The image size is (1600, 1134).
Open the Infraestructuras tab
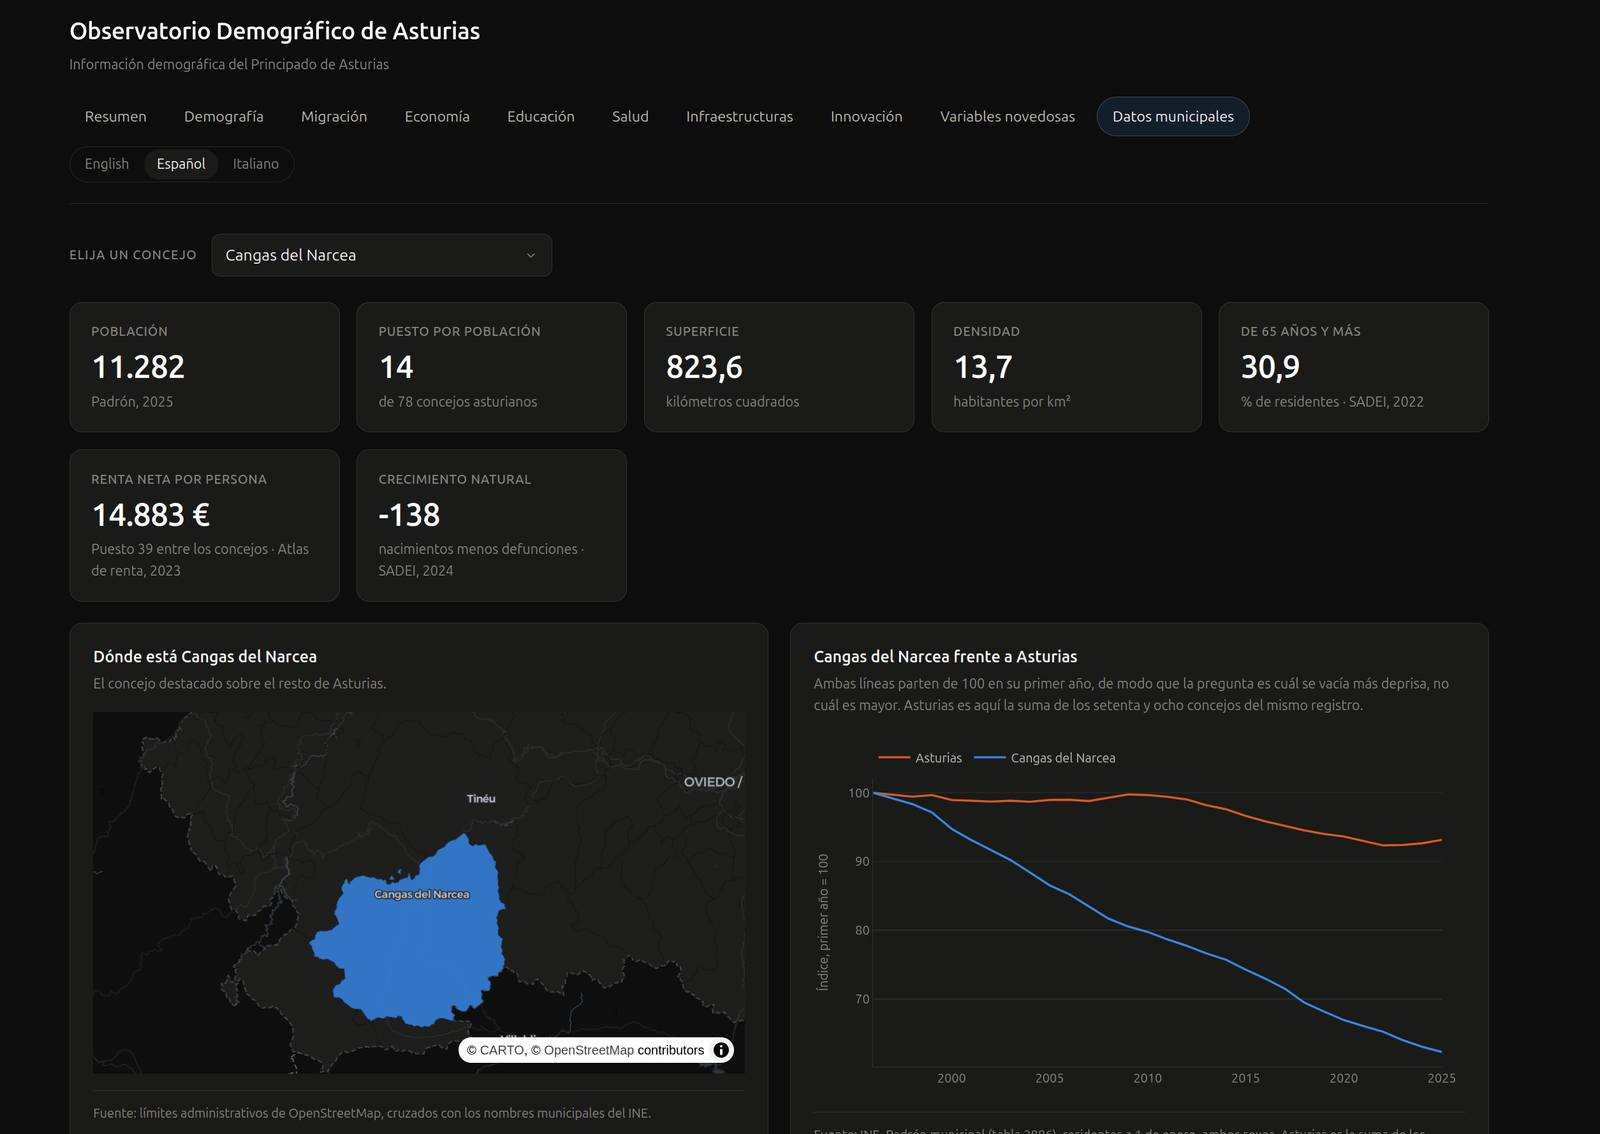(x=739, y=117)
